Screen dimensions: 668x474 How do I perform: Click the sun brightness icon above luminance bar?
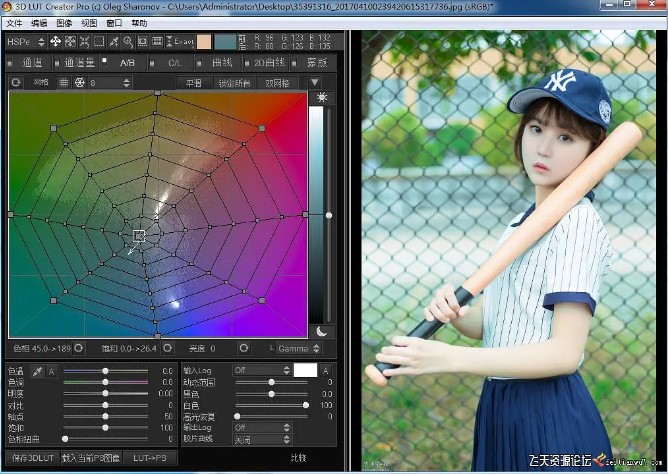[x=322, y=98]
